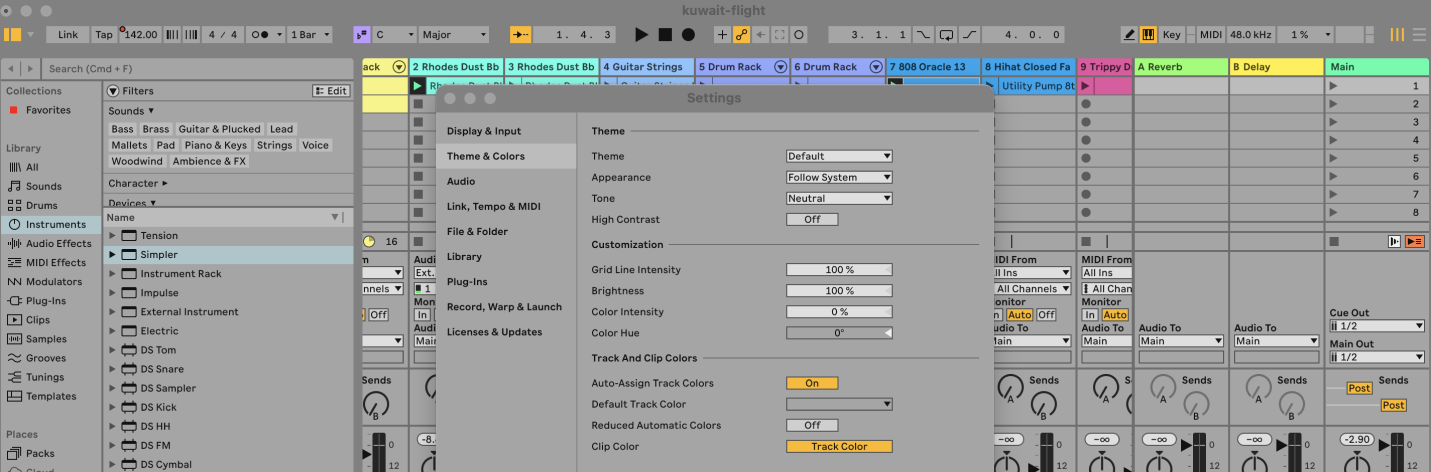The height and width of the screenshot is (472, 1431).
Task: Open Link, Tempo & MIDI settings tab
Action: (x=506, y=206)
